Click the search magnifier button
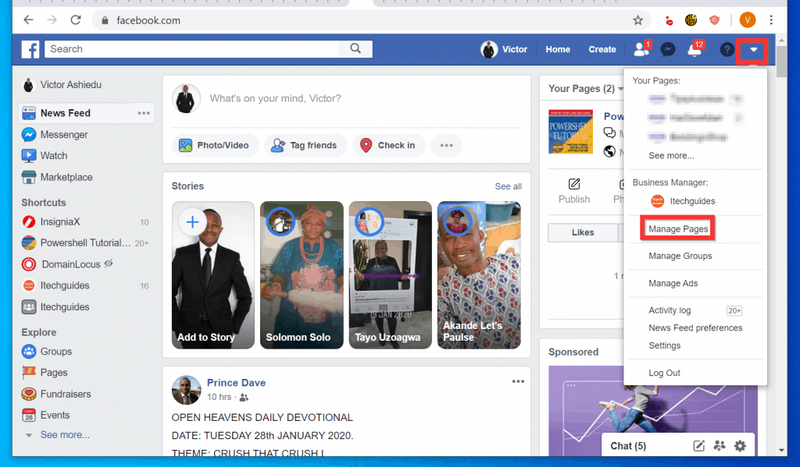The width and height of the screenshot is (800, 467). tap(356, 49)
